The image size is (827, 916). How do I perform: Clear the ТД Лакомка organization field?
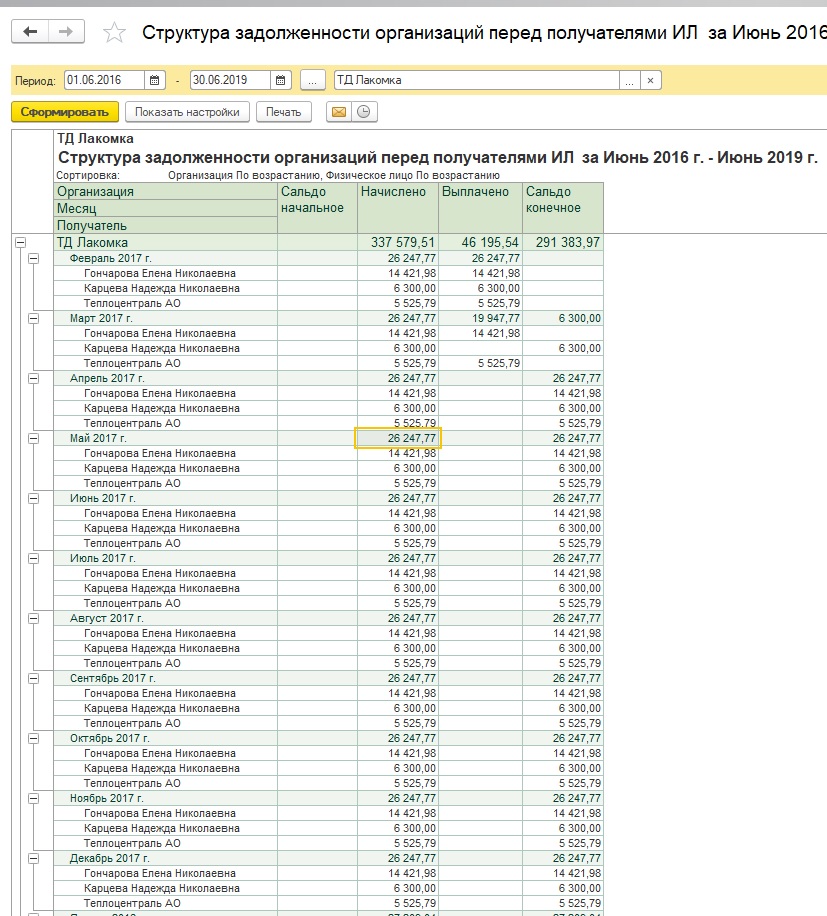pyautogui.click(x=651, y=80)
